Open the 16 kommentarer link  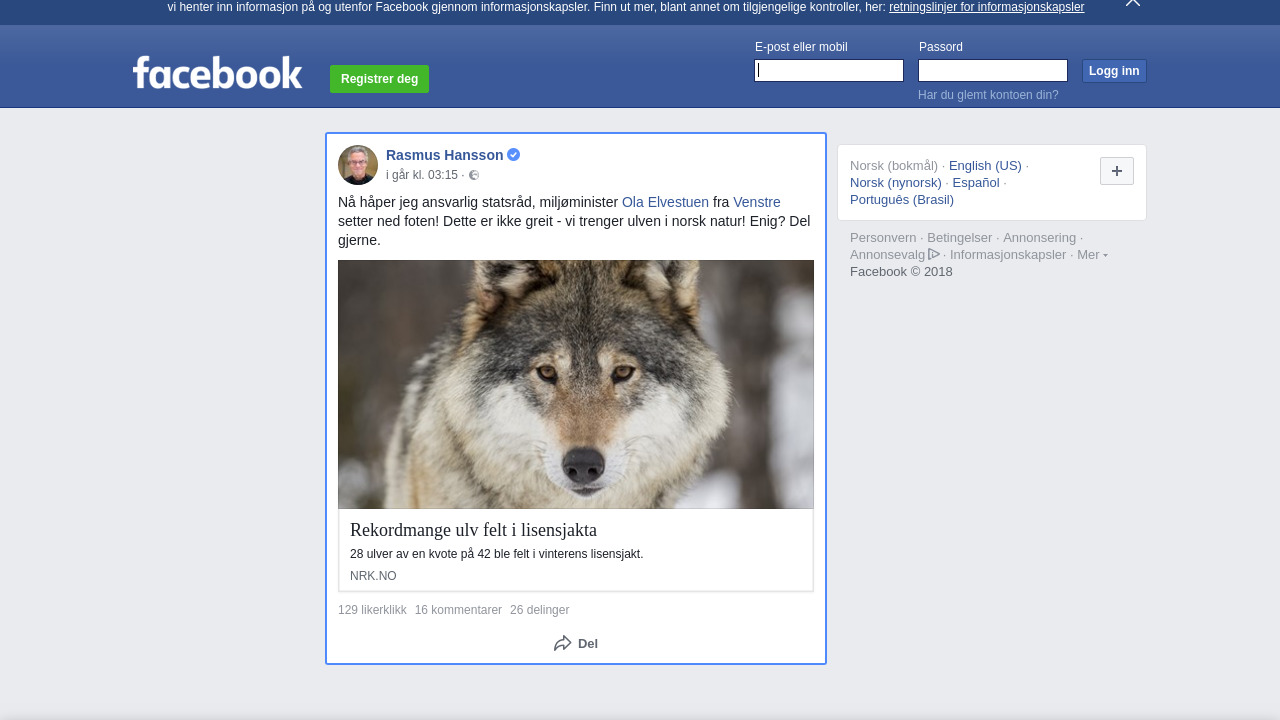(458, 610)
